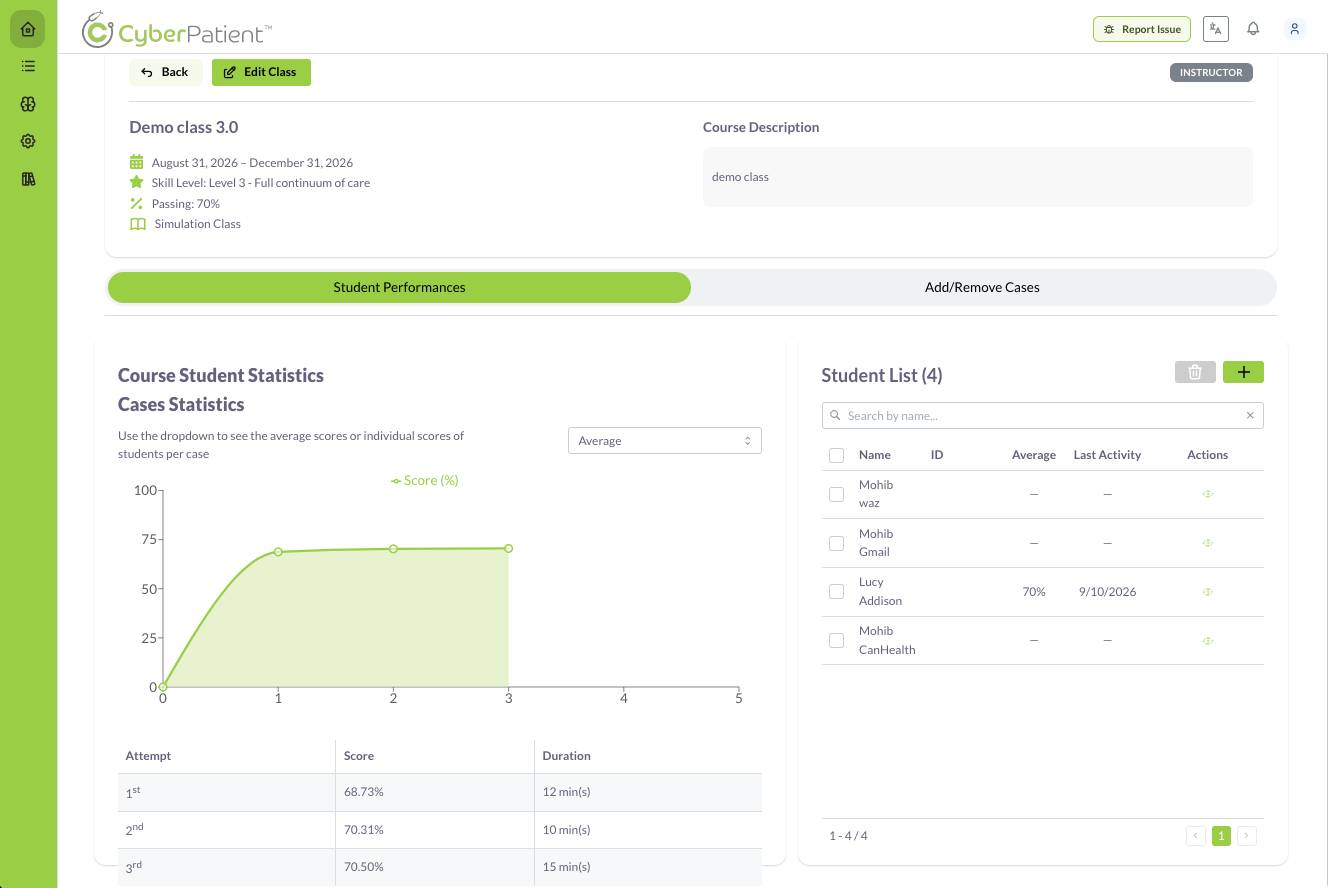Check the box for Lucy Addison
This screenshot has width=1328, height=888.
coord(837,592)
